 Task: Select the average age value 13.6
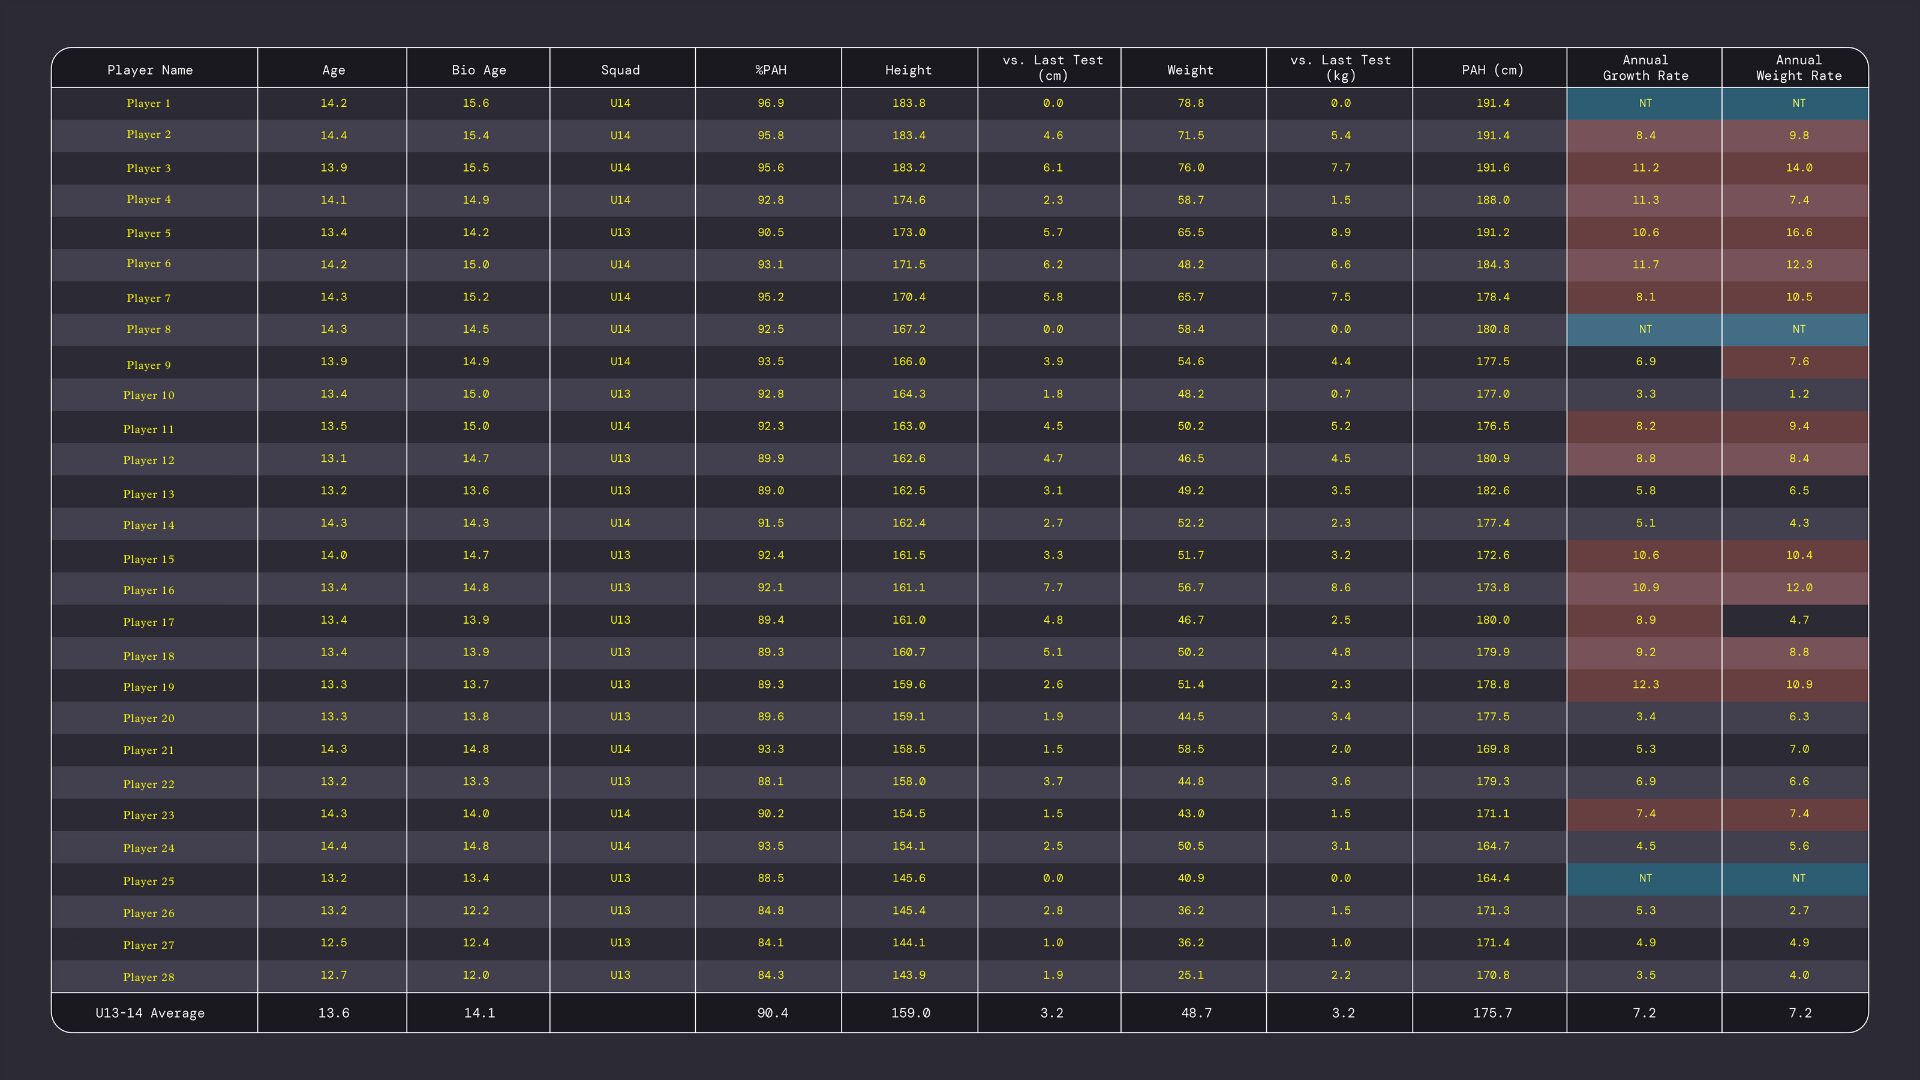tap(333, 1013)
